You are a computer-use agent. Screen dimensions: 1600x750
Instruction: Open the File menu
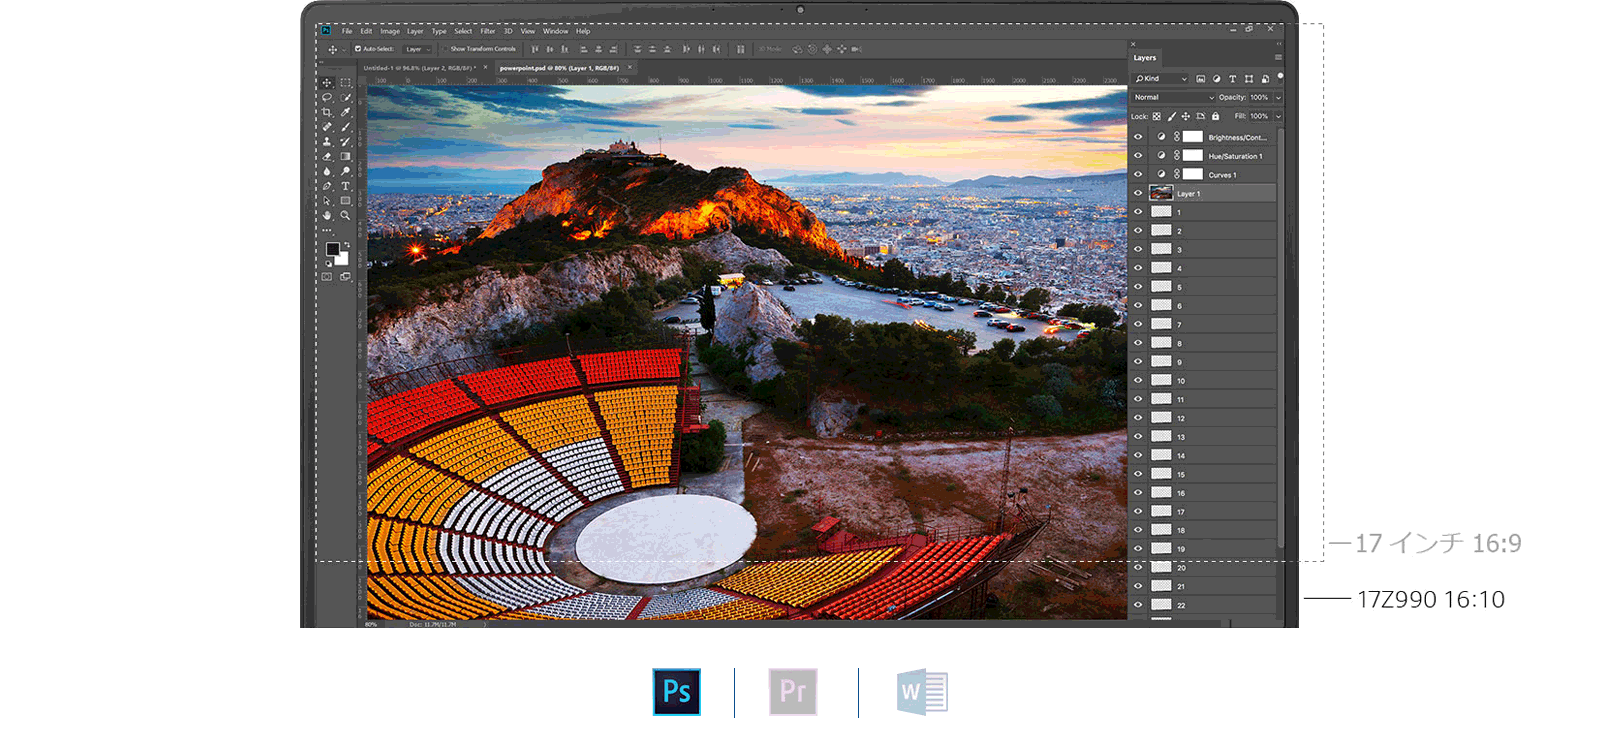point(347,31)
